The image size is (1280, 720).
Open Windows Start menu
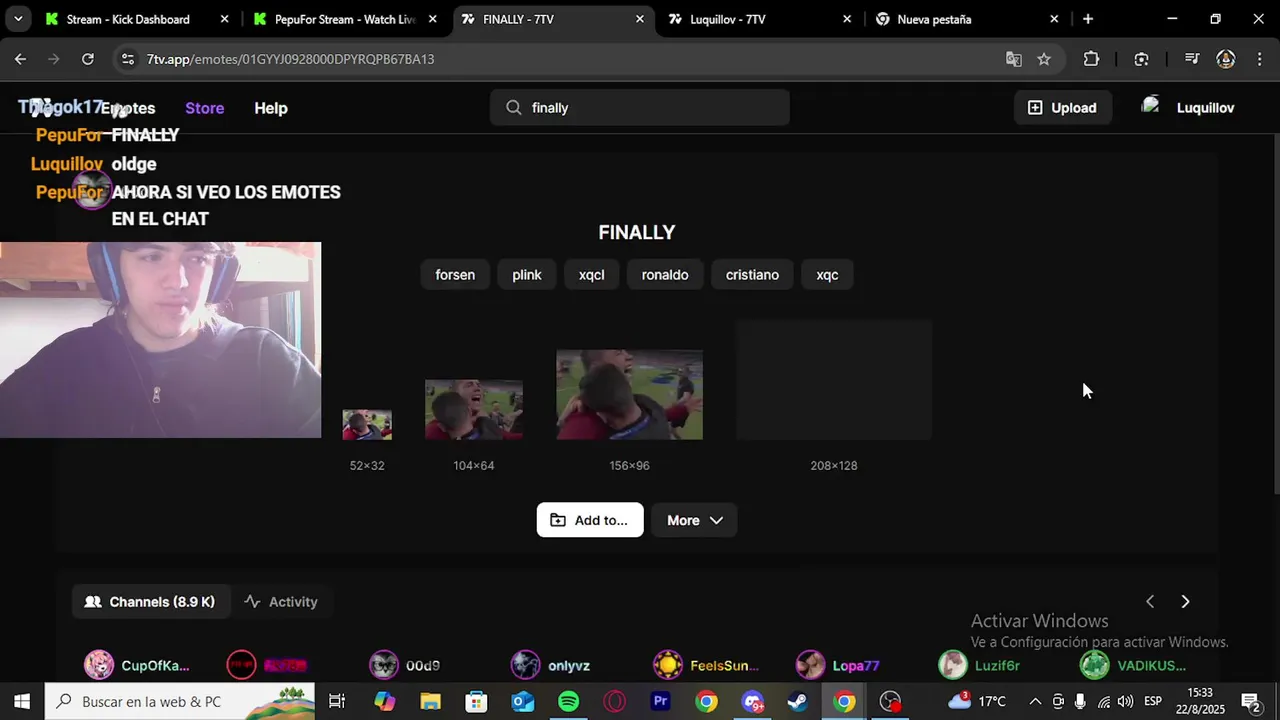click(x=22, y=702)
